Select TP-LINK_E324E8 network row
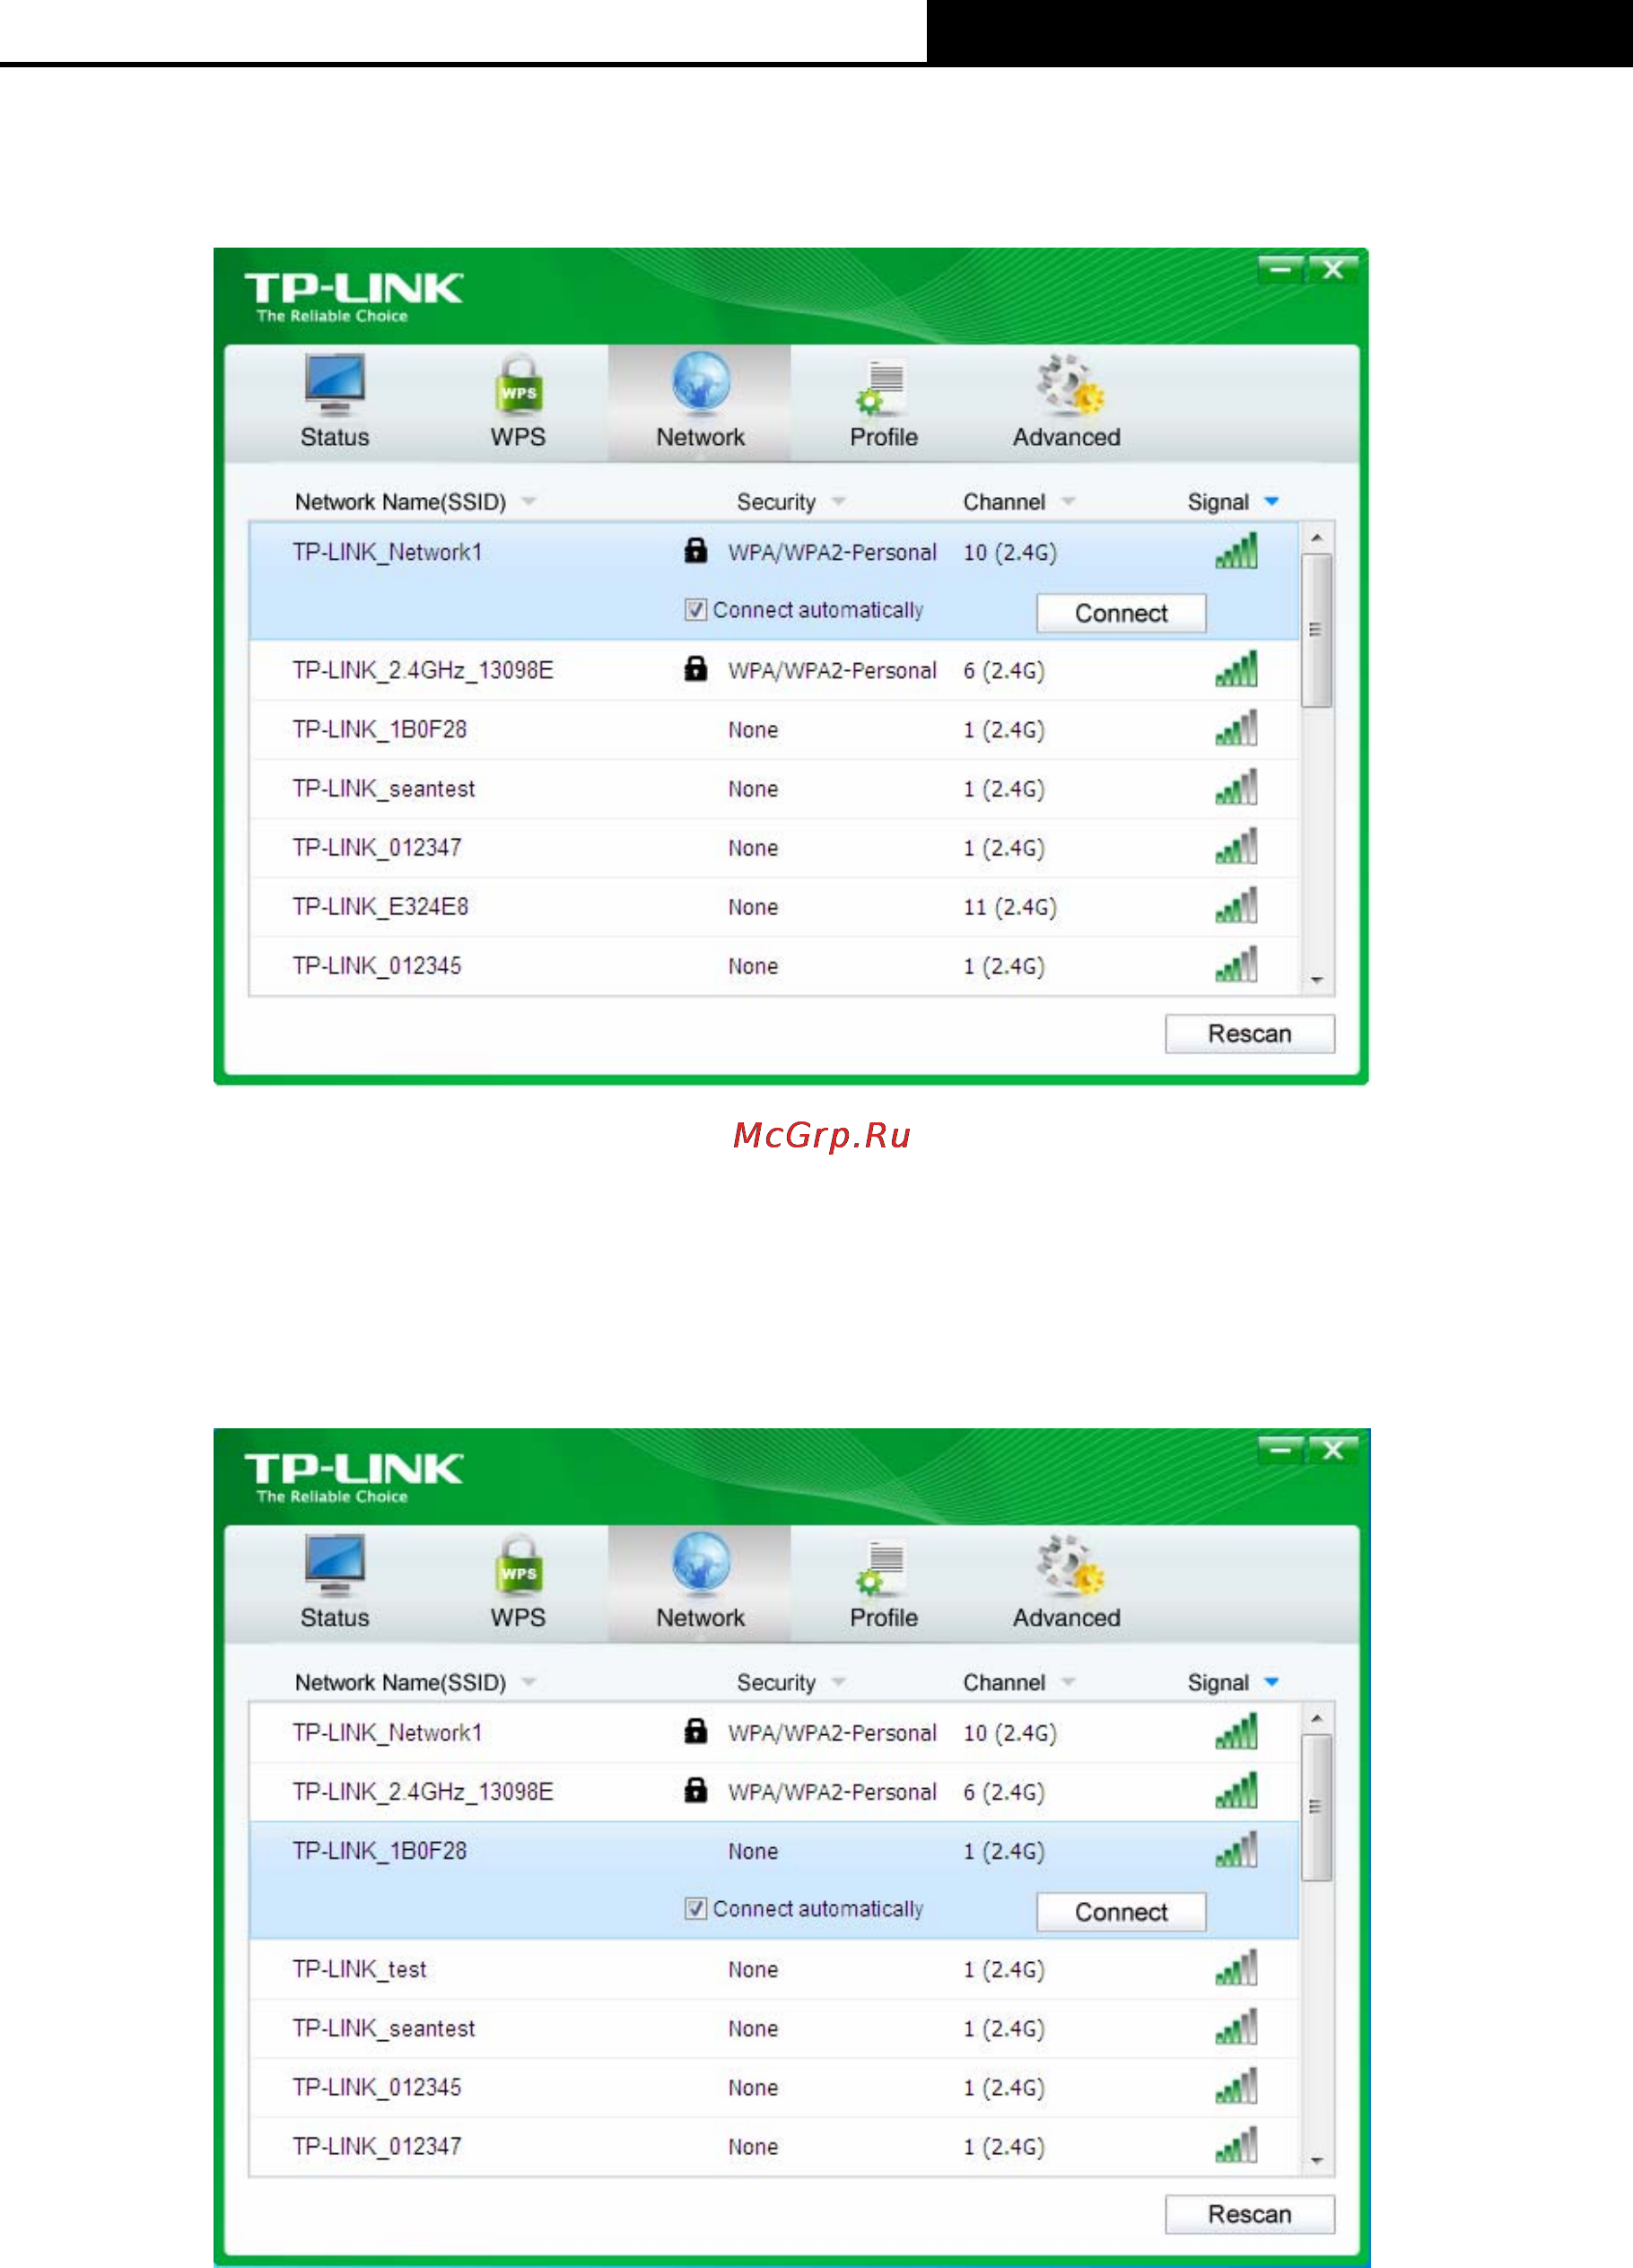Viewport: 1633px width, 2268px height. click(x=774, y=906)
